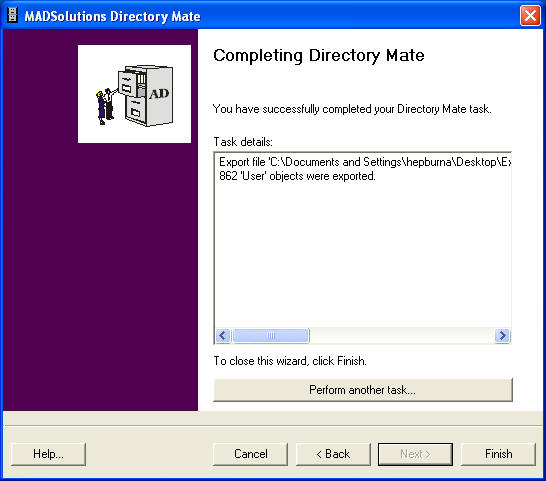Click the left scroll arrow in task details
The width and height of the screenshot is (546, 481).
223,336
